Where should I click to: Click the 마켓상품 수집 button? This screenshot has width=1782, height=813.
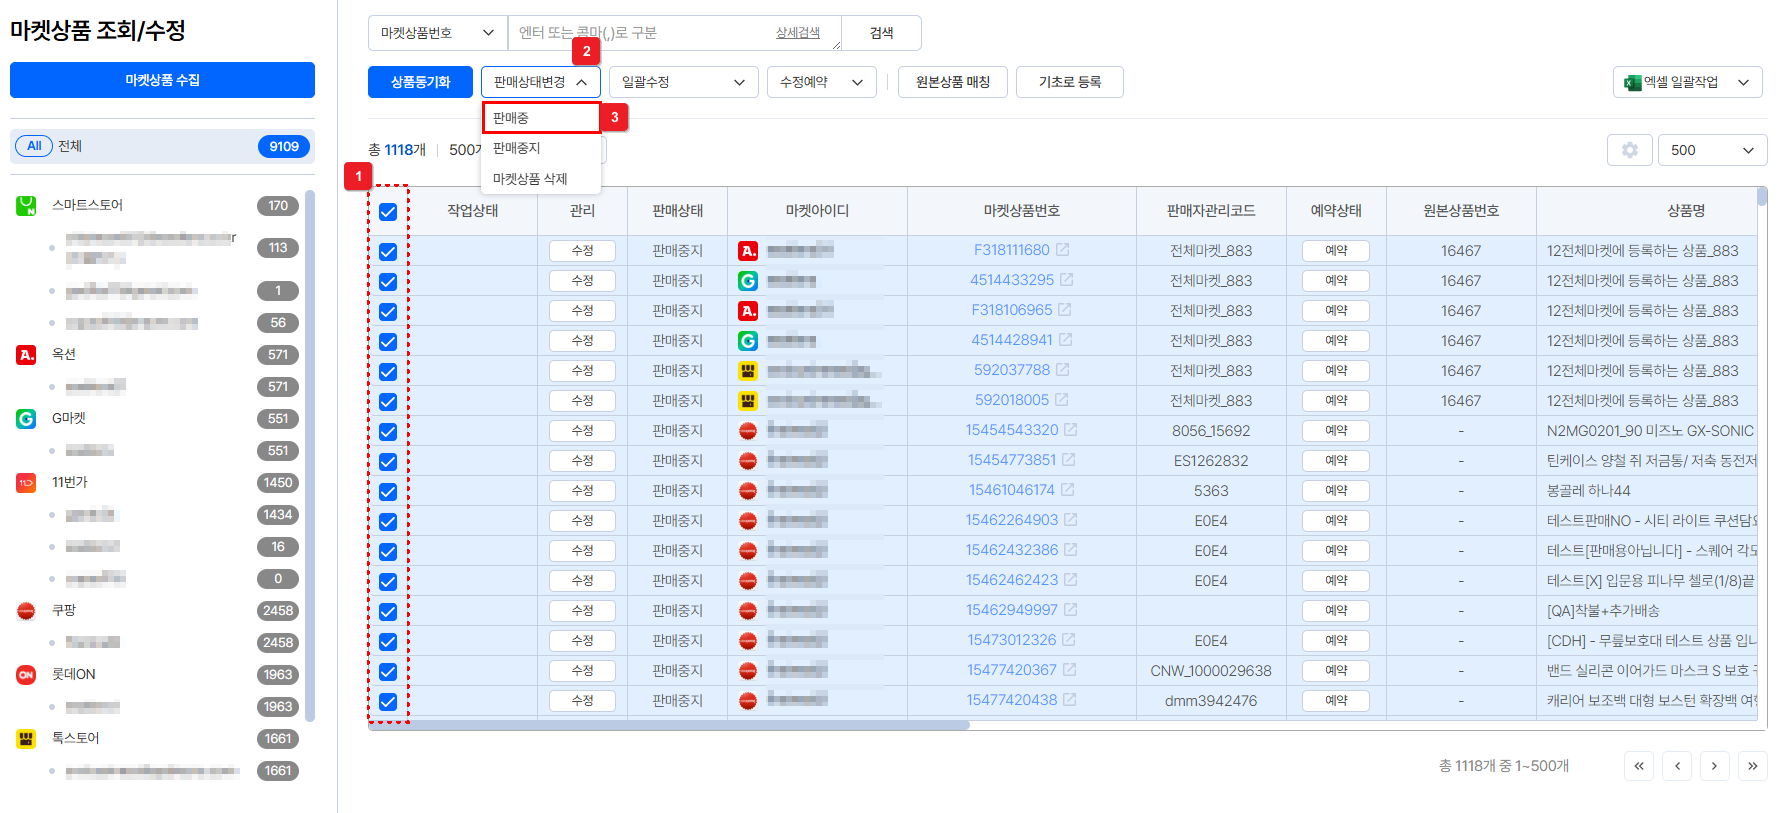(162, 80)
